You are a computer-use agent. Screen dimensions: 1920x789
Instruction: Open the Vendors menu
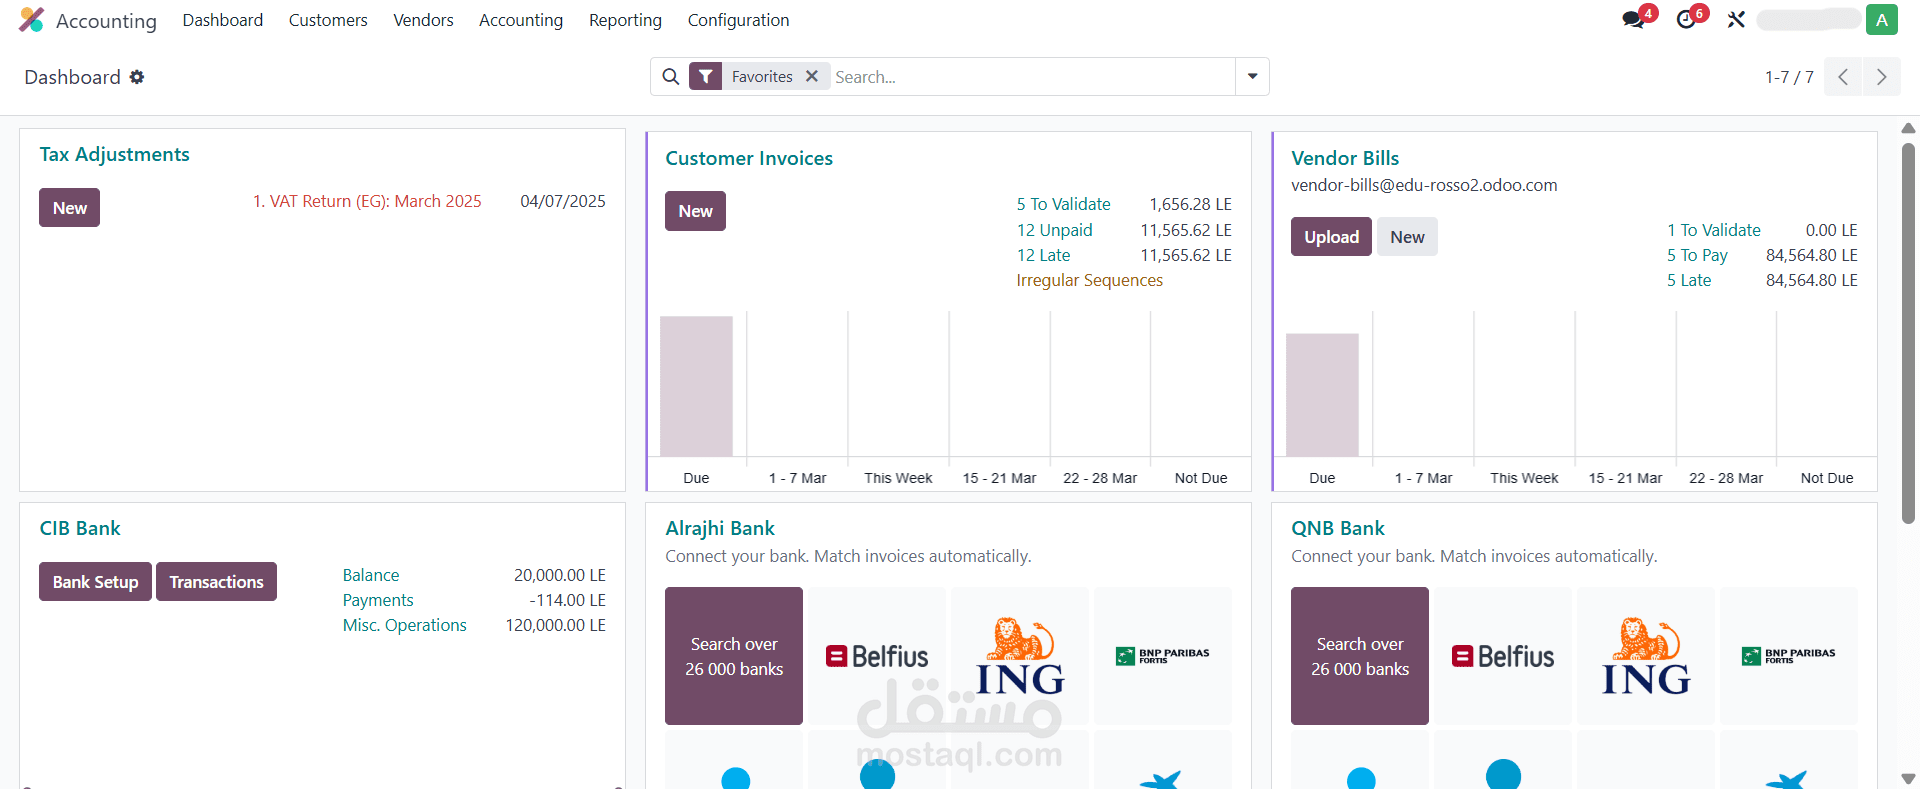click(x=423, y=20)
